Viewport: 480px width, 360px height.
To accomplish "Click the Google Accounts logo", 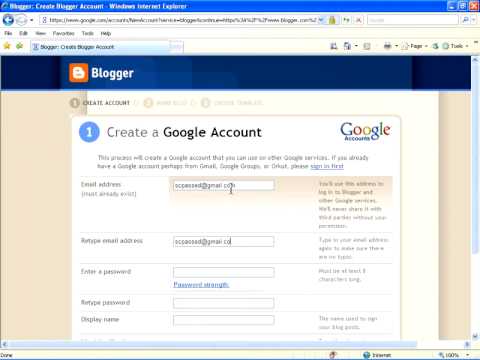I will coord(365,131).
